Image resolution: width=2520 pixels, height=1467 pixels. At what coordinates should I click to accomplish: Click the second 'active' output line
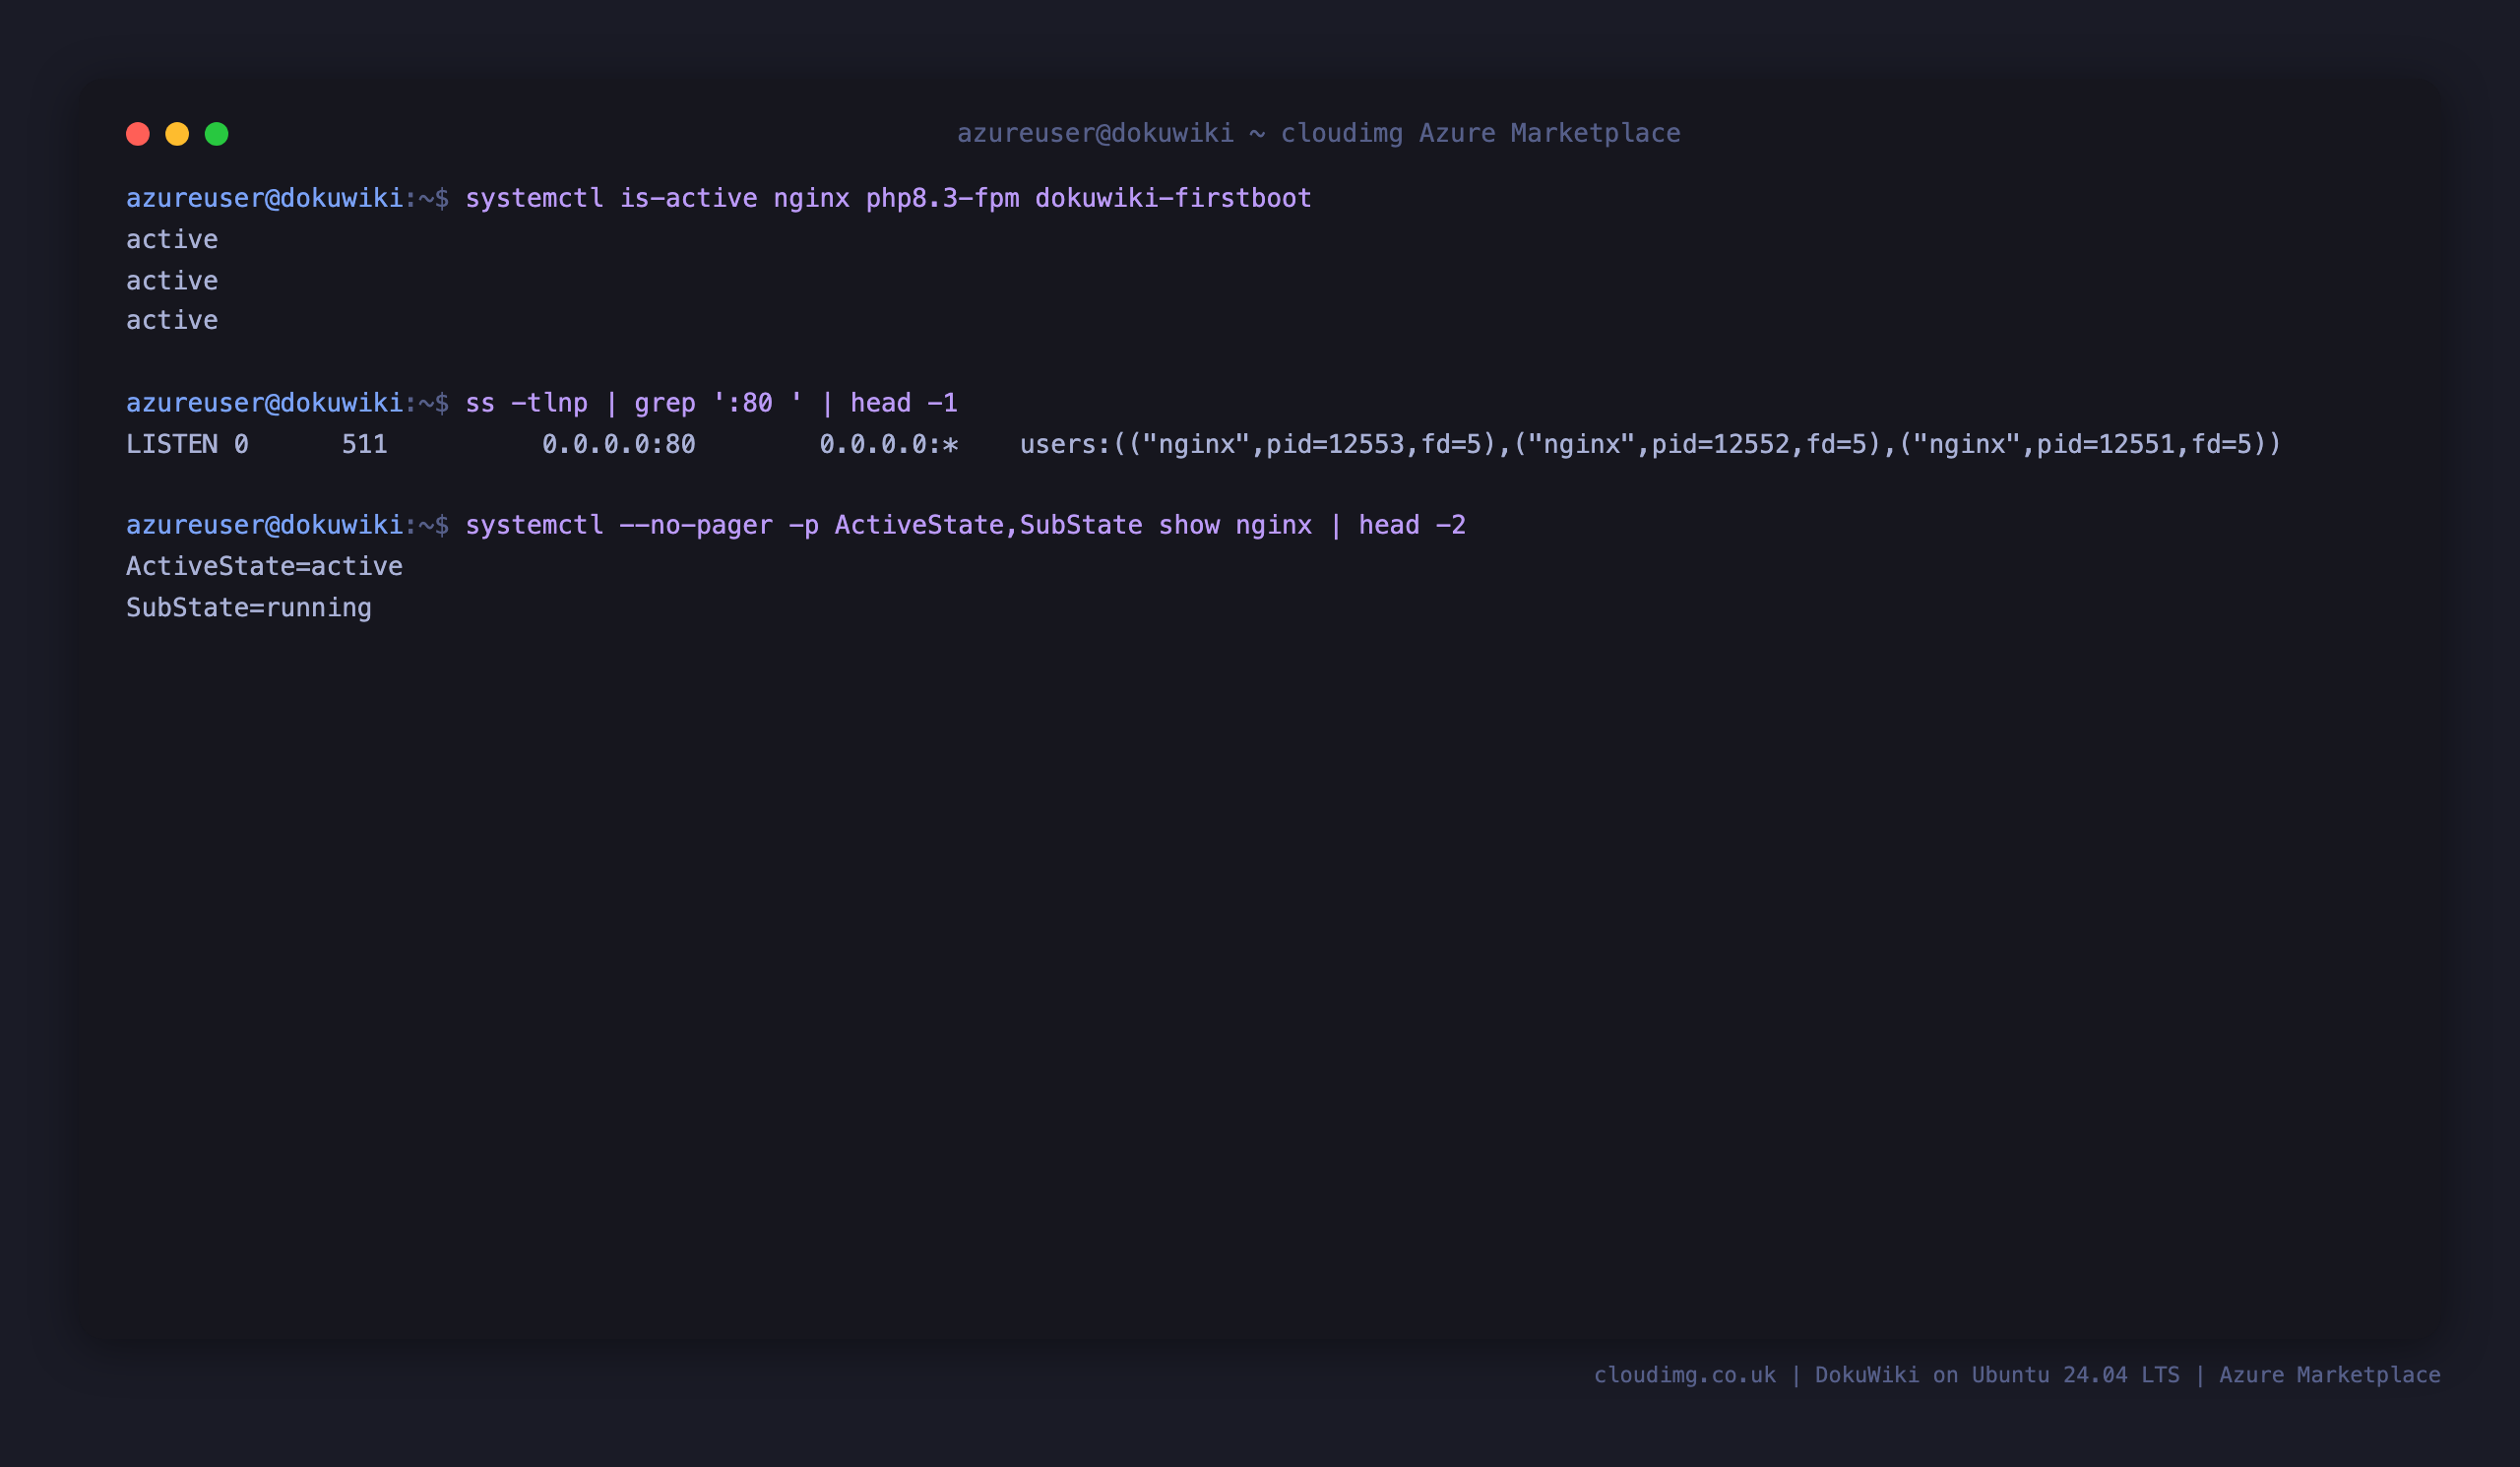[172, 280]
